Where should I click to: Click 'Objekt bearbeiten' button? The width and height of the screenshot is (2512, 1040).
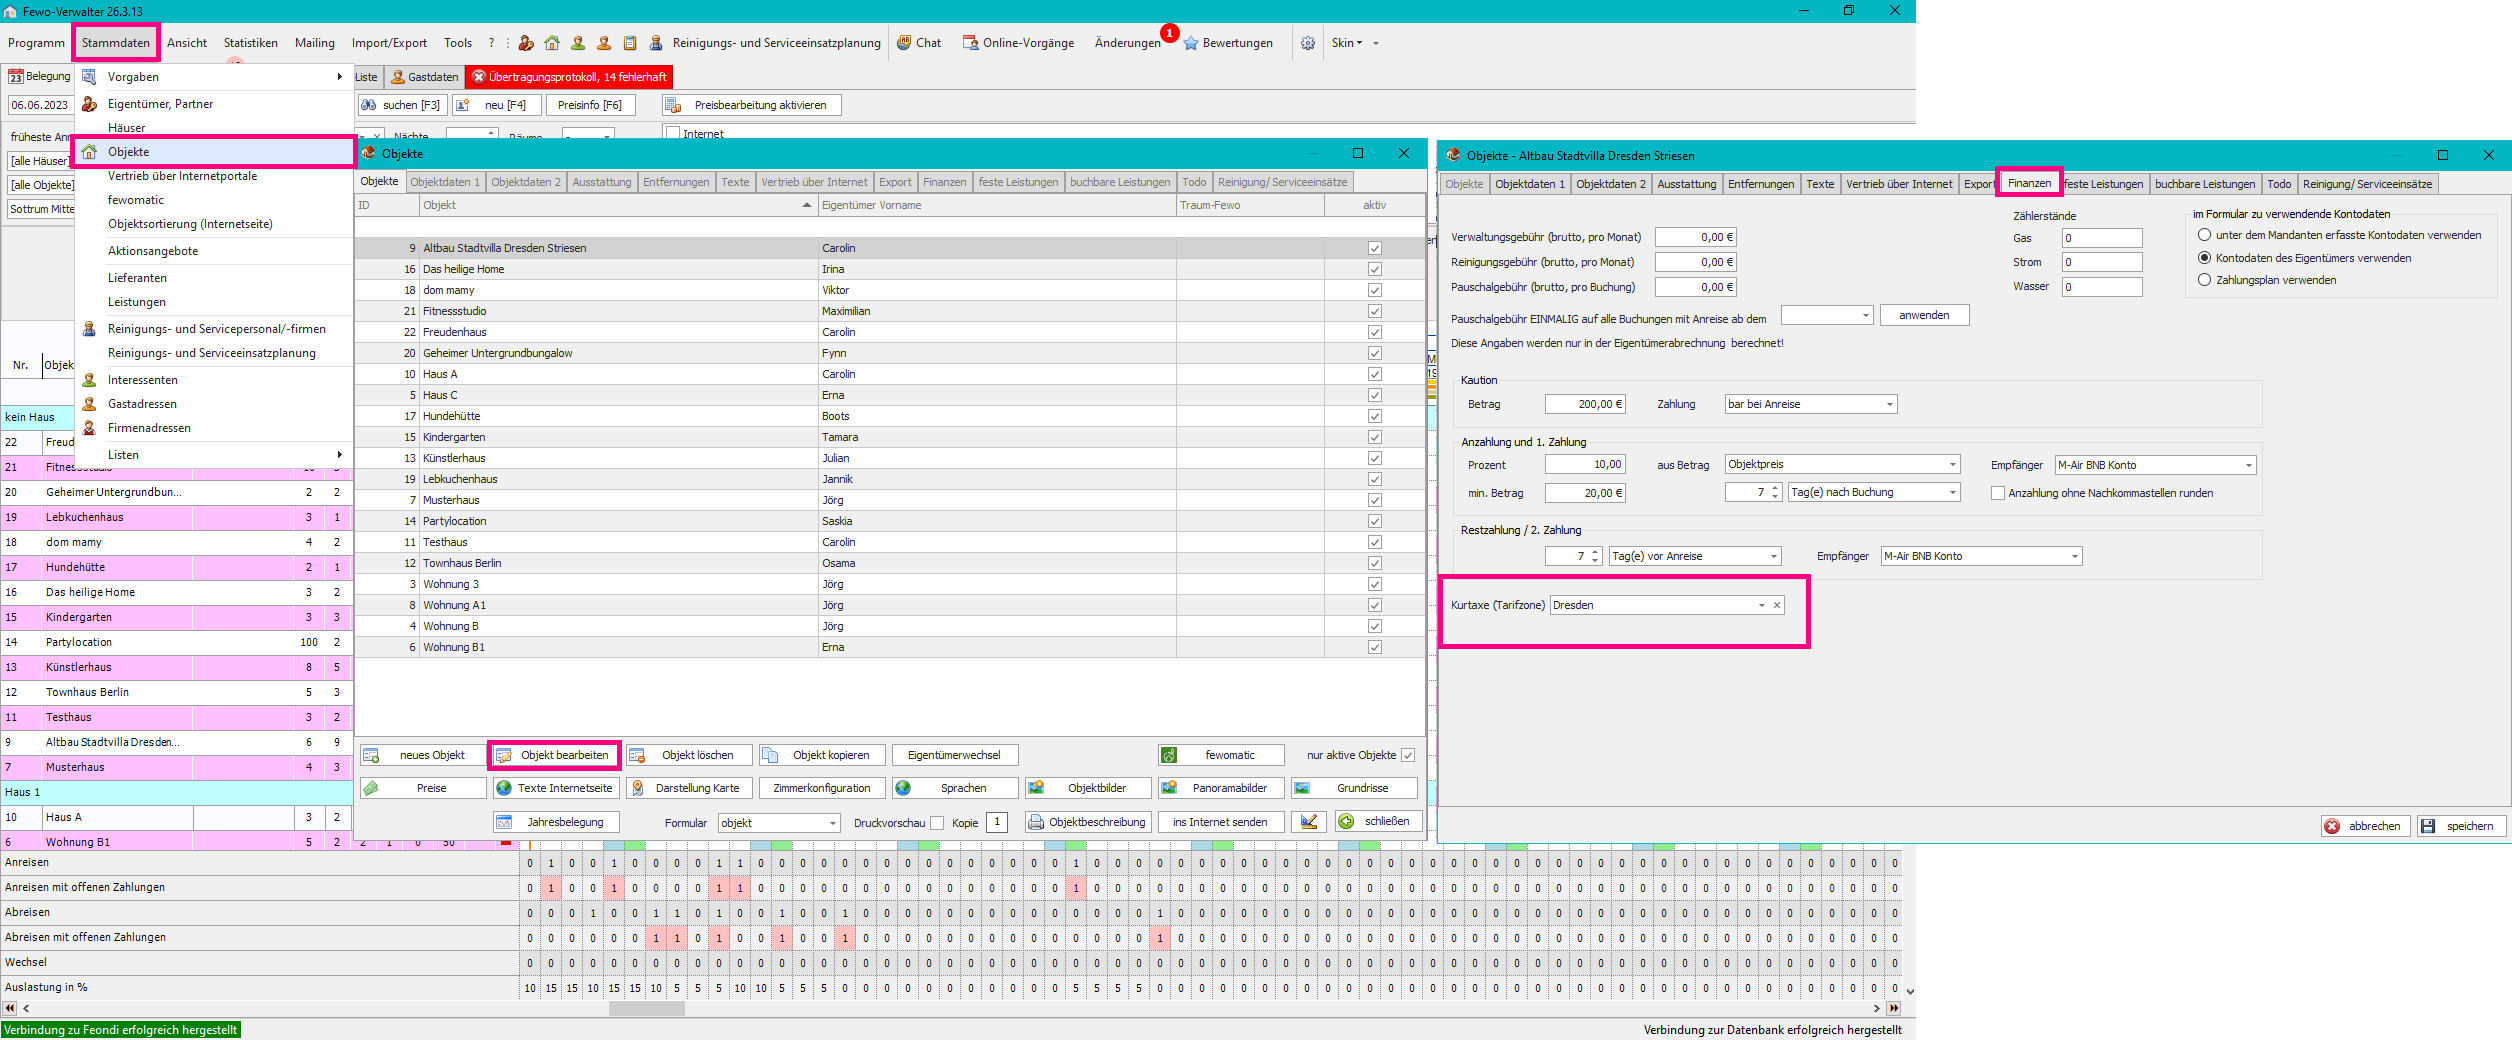(x=555, y=755)
